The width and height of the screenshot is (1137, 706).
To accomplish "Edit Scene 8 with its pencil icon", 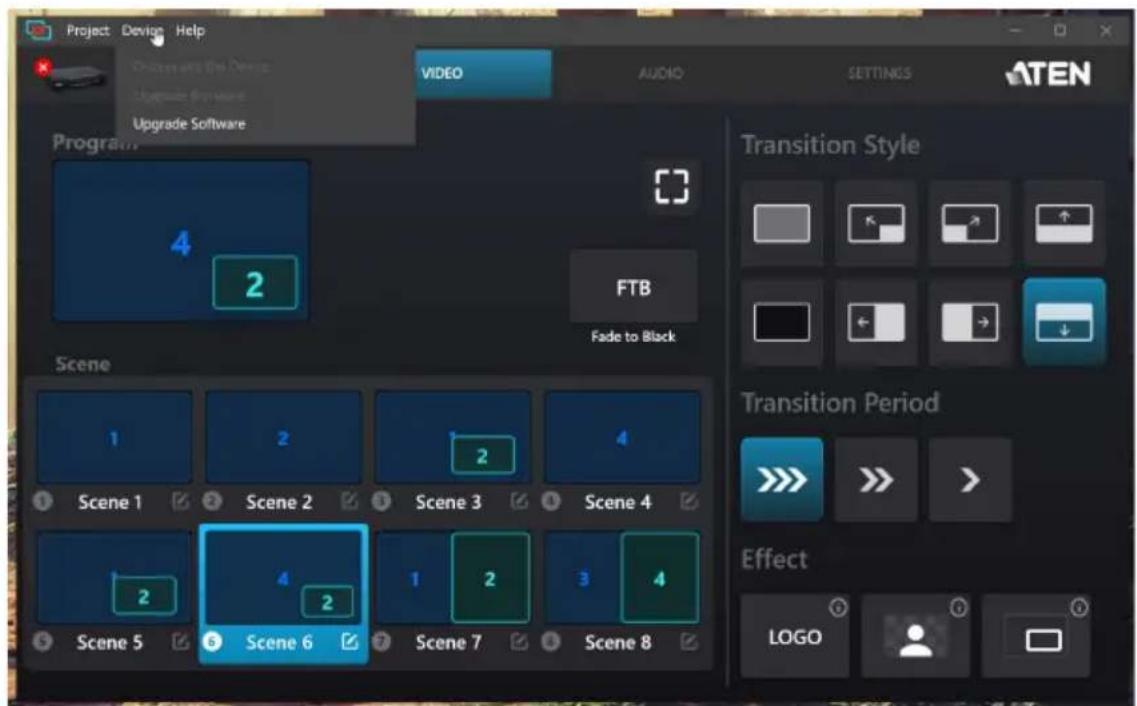I will tap(689, 641).
